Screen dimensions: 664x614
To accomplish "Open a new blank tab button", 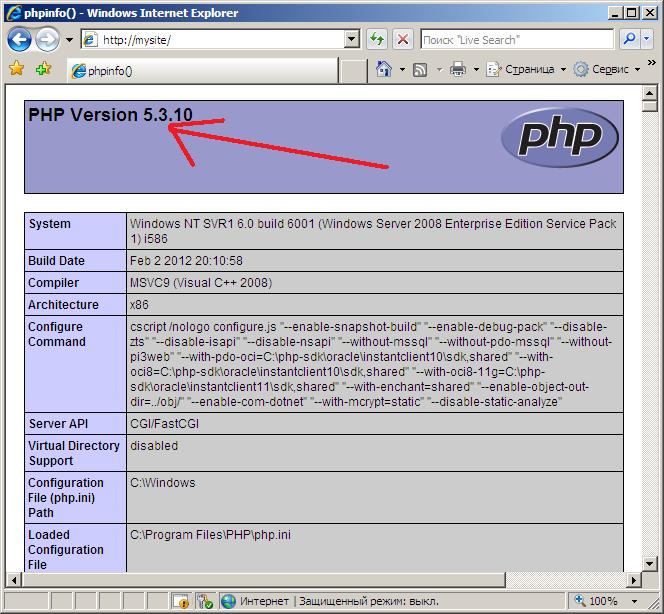I will (353, 71).
